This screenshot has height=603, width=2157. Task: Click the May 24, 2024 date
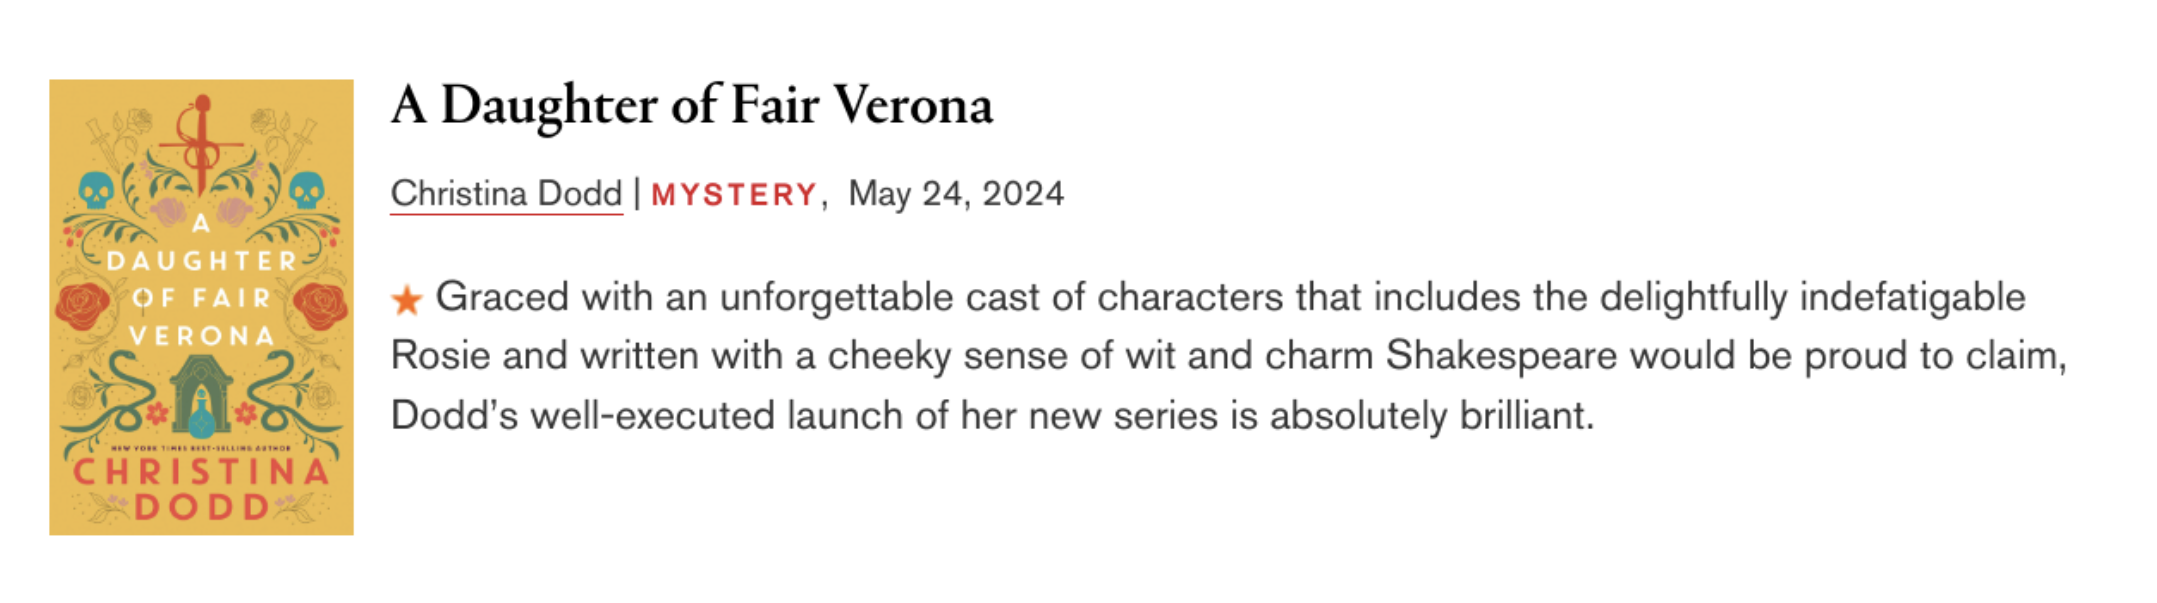(956, 193)
